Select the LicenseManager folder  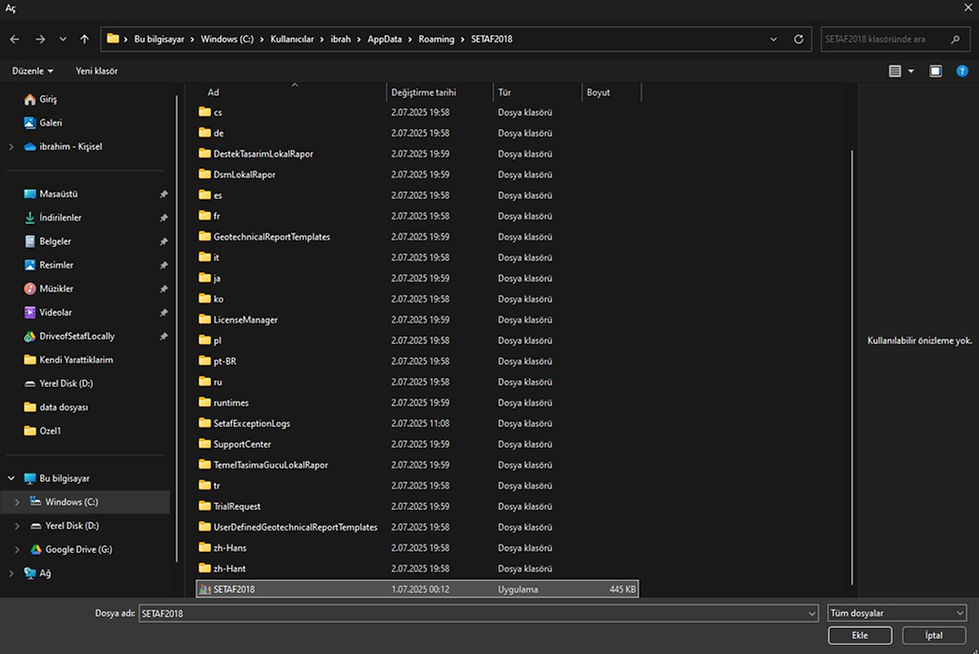click(x=245, y=320)
